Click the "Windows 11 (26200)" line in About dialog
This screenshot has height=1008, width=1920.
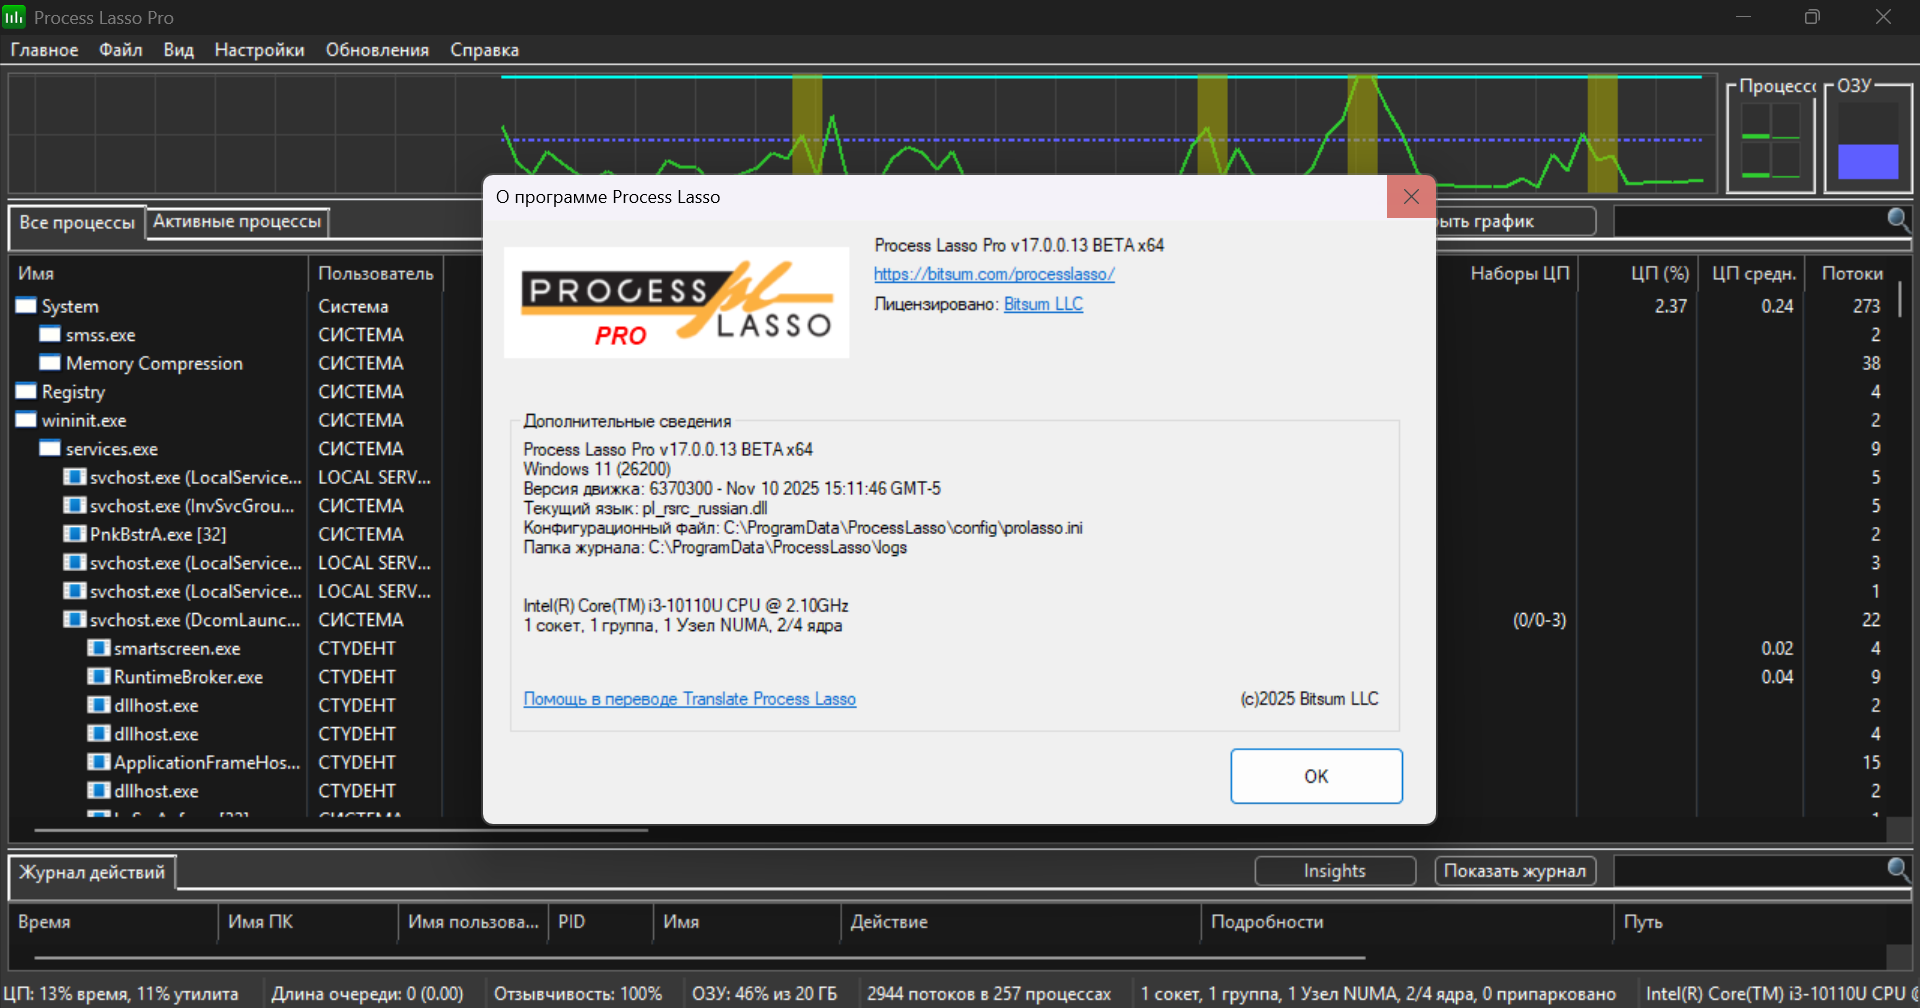pos(597,469)
